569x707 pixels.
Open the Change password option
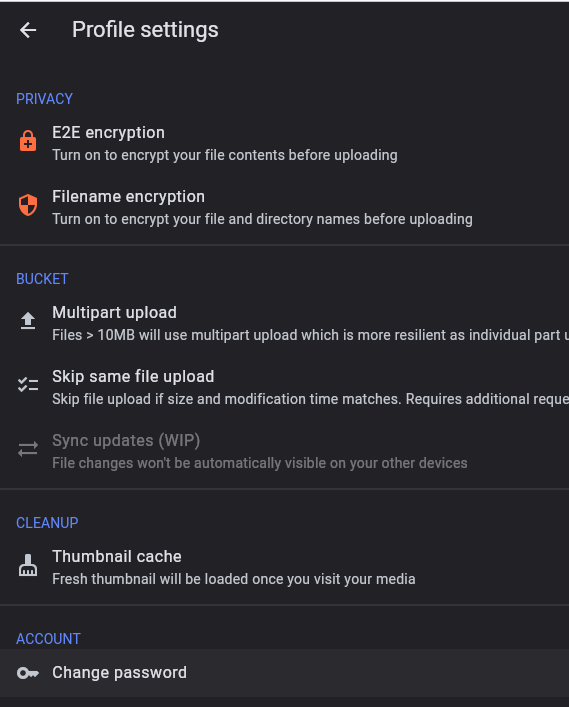284,673
